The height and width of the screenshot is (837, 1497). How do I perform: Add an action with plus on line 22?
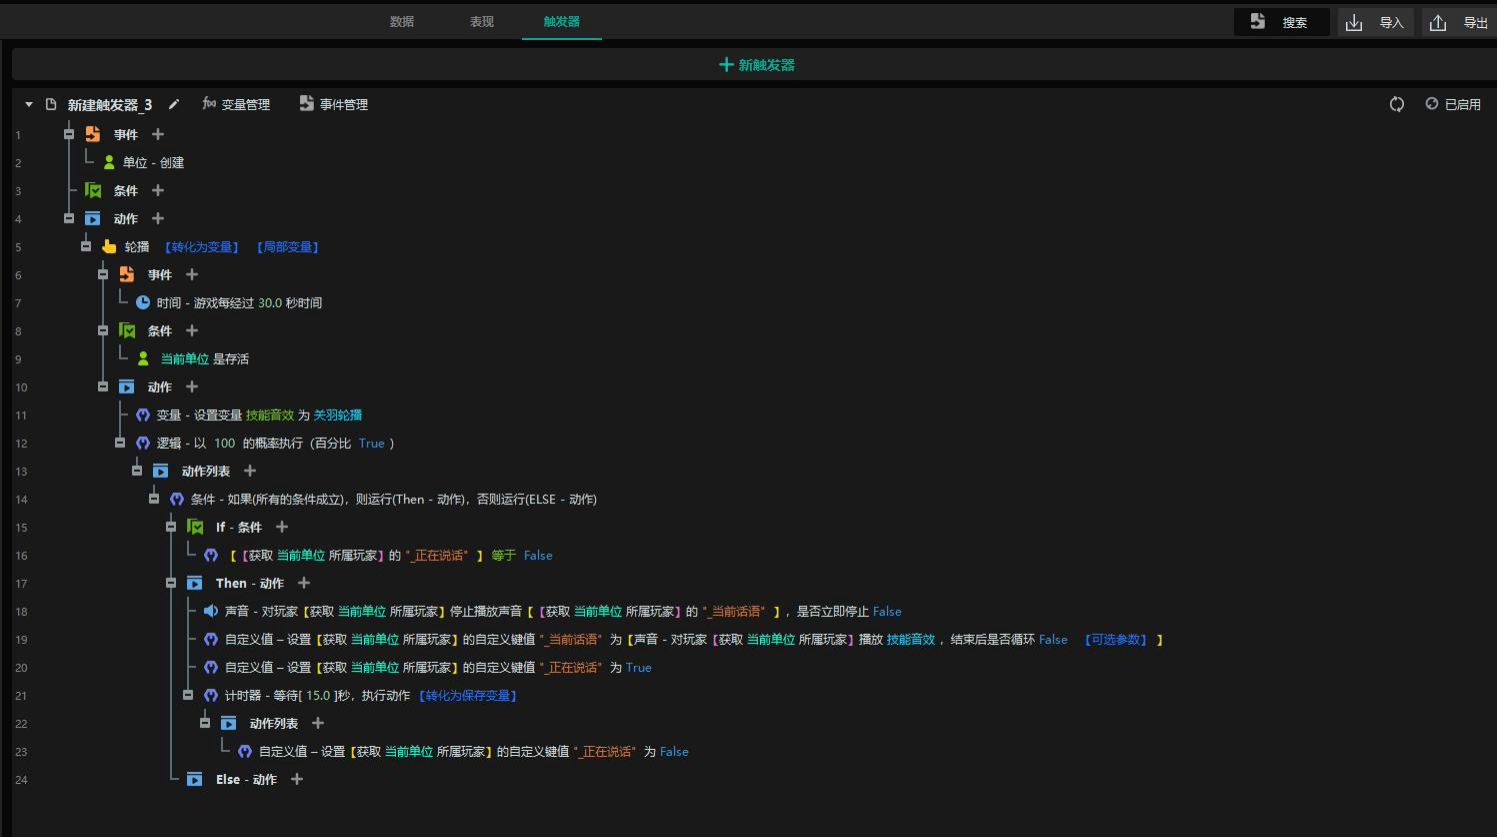click(x=318, y=722)
